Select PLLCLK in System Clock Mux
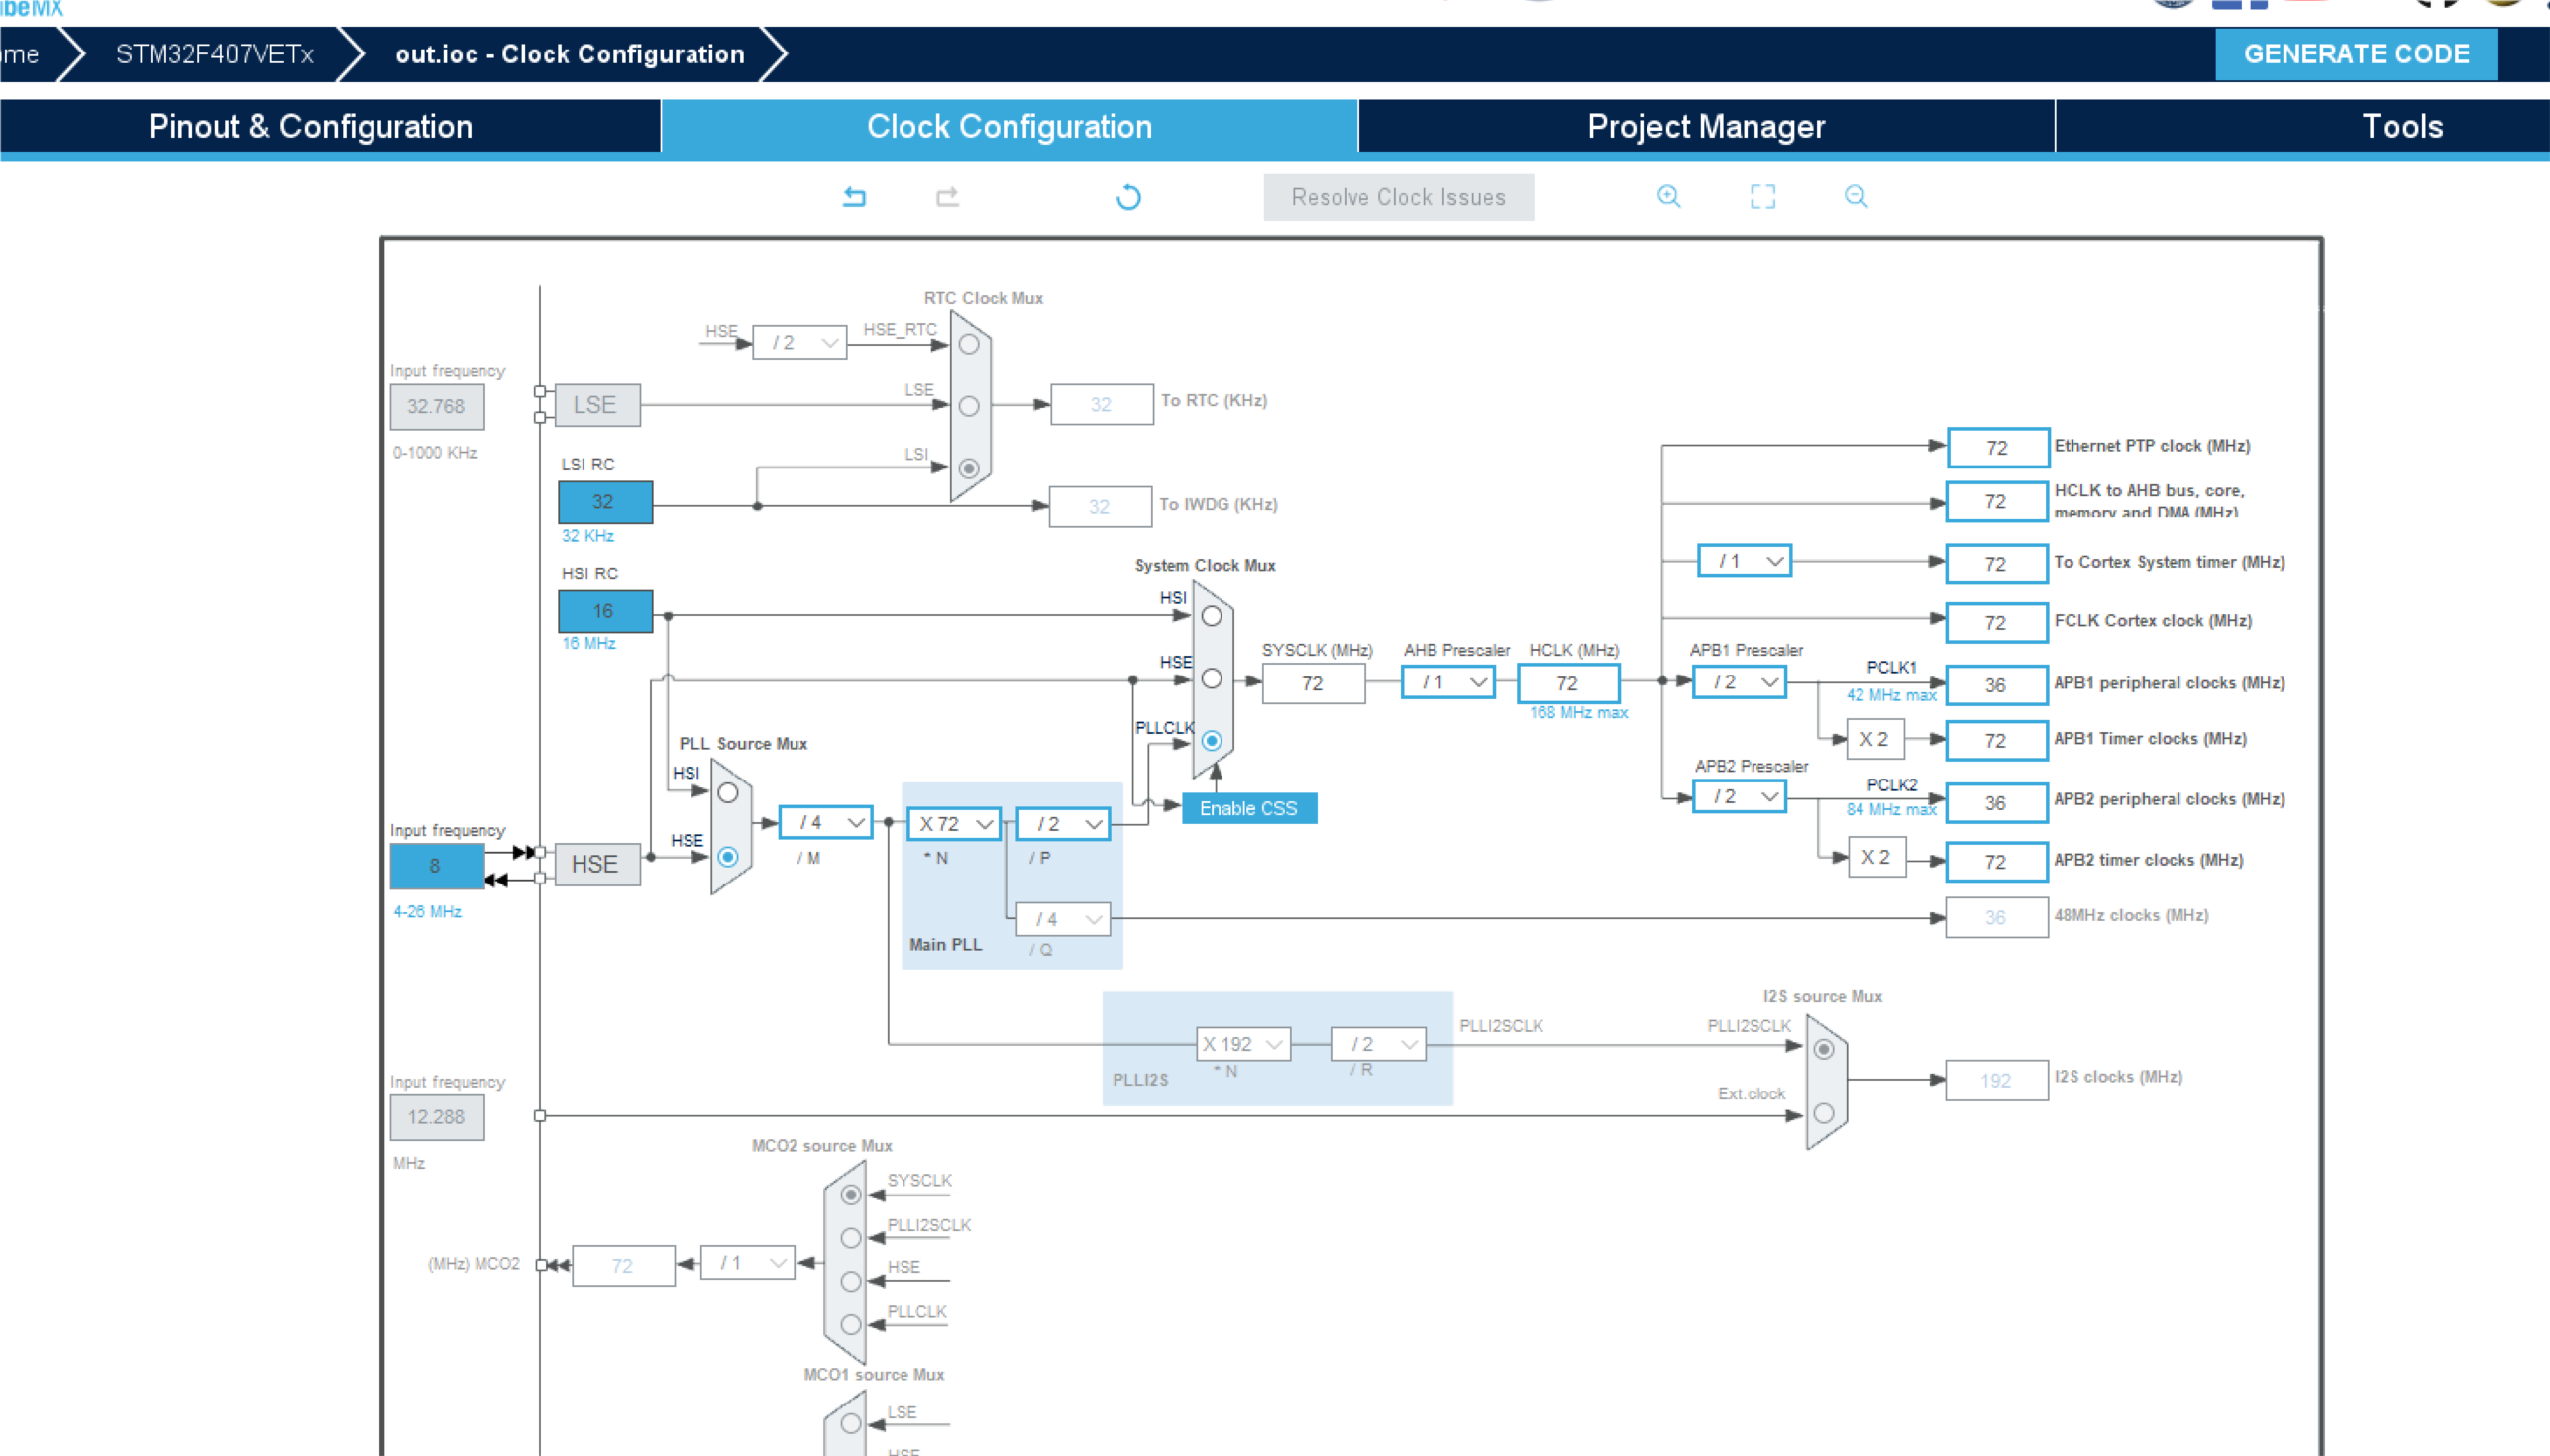This screenshot has width=2550, height=1456. click(1212, 741)
